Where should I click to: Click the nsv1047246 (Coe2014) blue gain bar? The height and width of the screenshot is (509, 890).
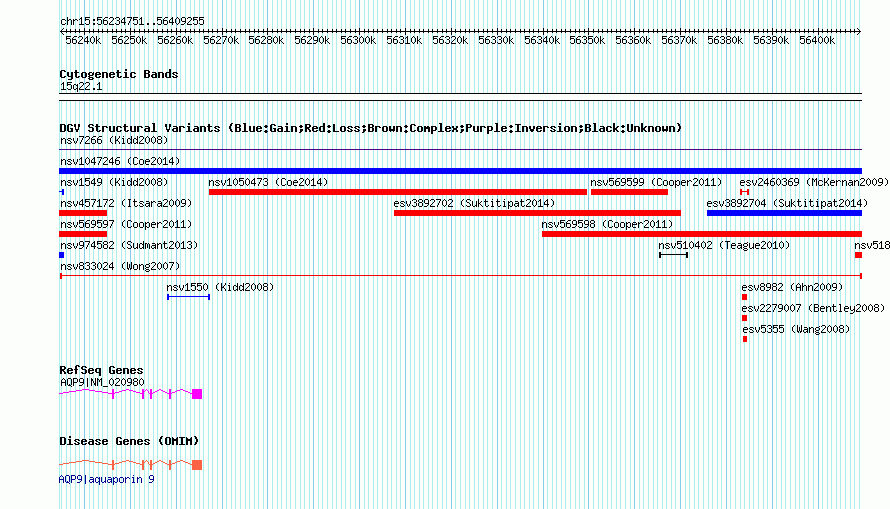[460, 171]
